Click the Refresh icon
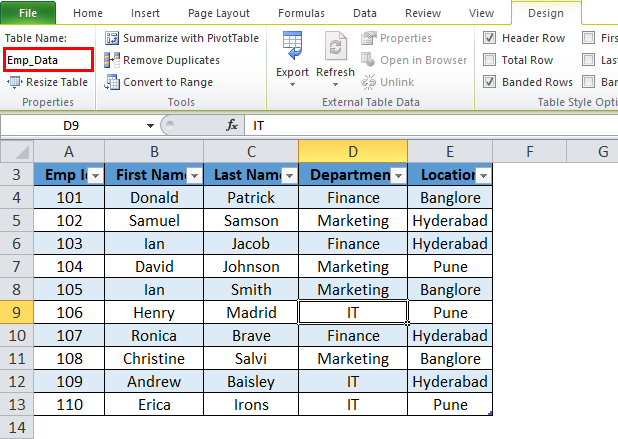The width and height of the screenshot is (618, 439). 335,46
